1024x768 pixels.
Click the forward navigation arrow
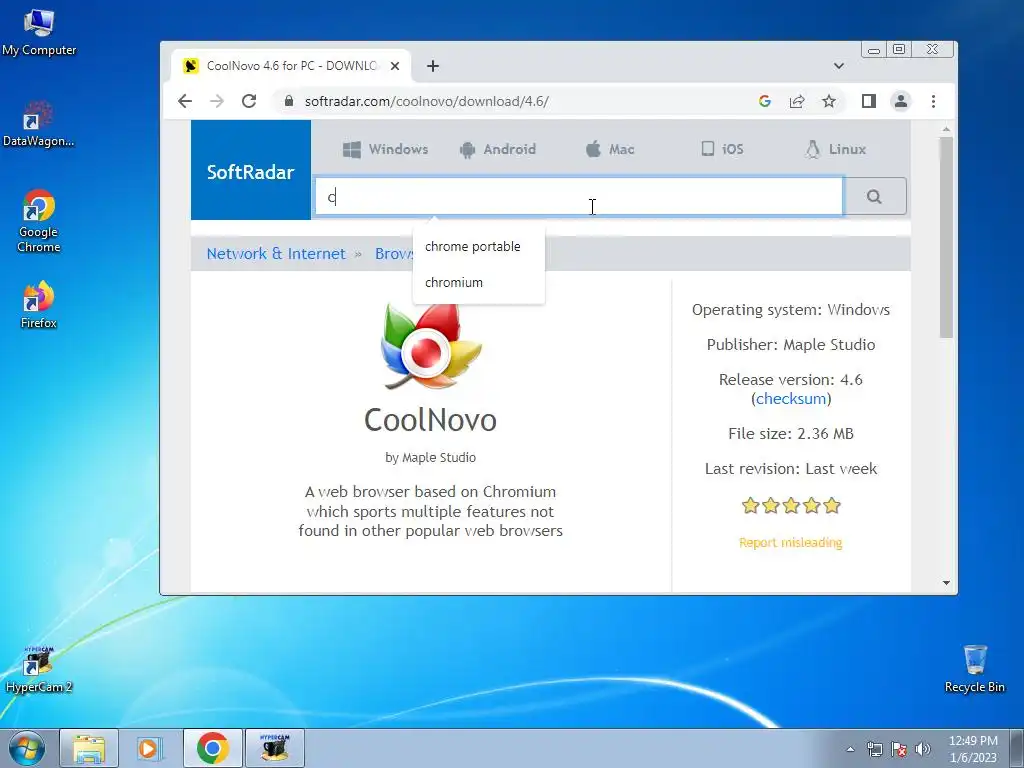217,101
